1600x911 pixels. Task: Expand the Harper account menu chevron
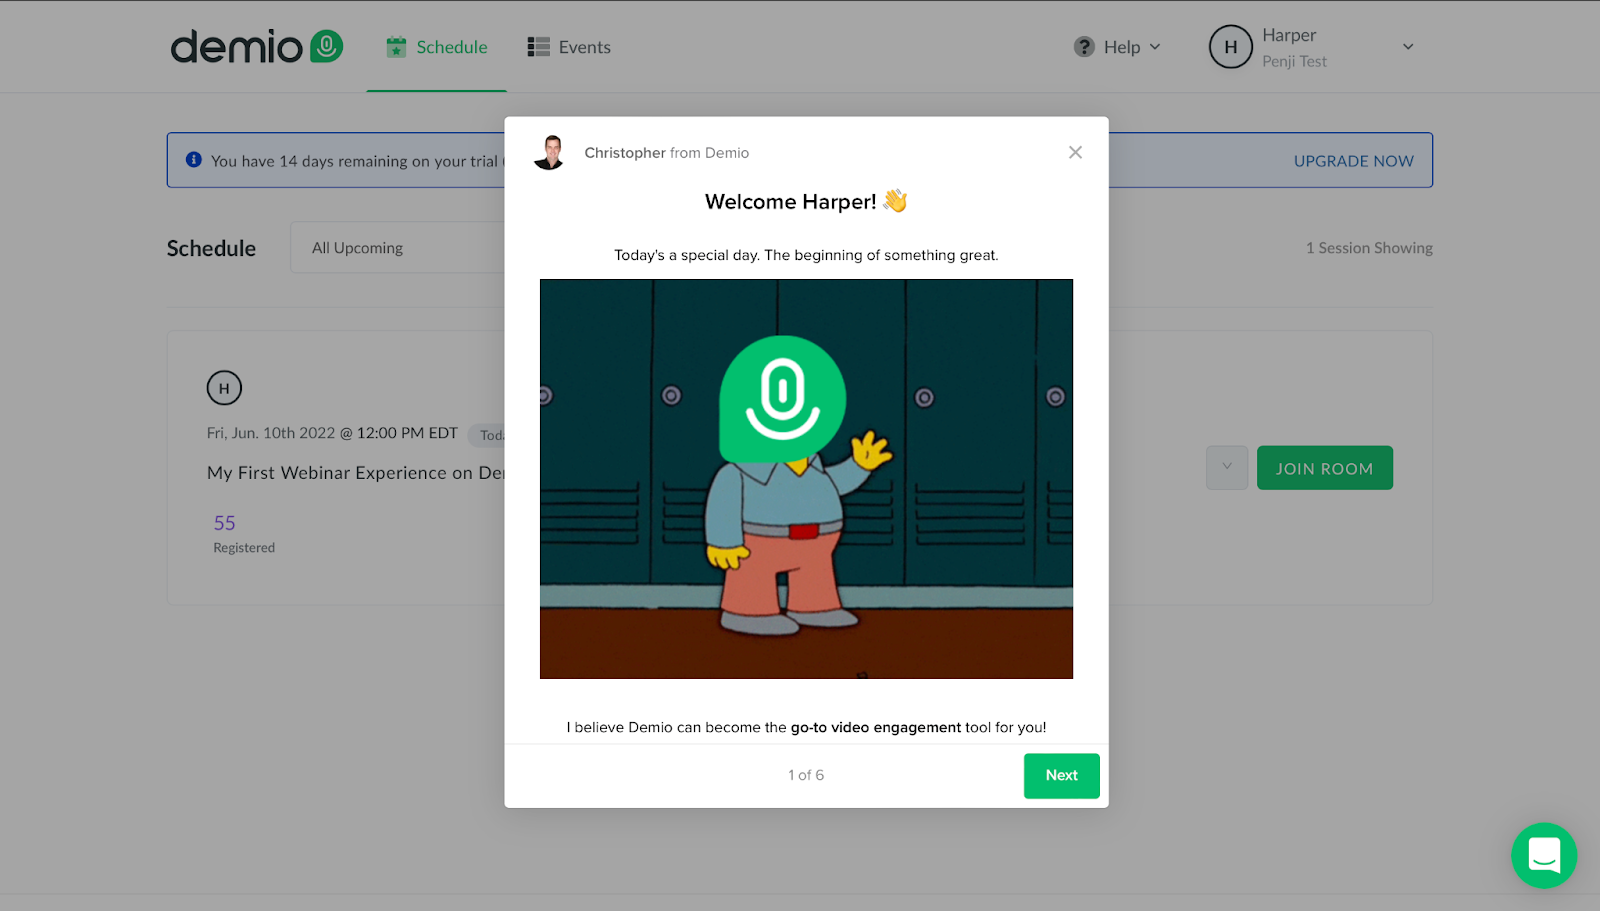click(1408, 47)
